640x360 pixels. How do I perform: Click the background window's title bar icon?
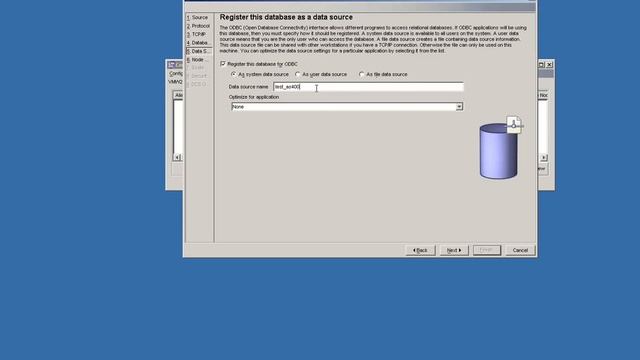172,64
